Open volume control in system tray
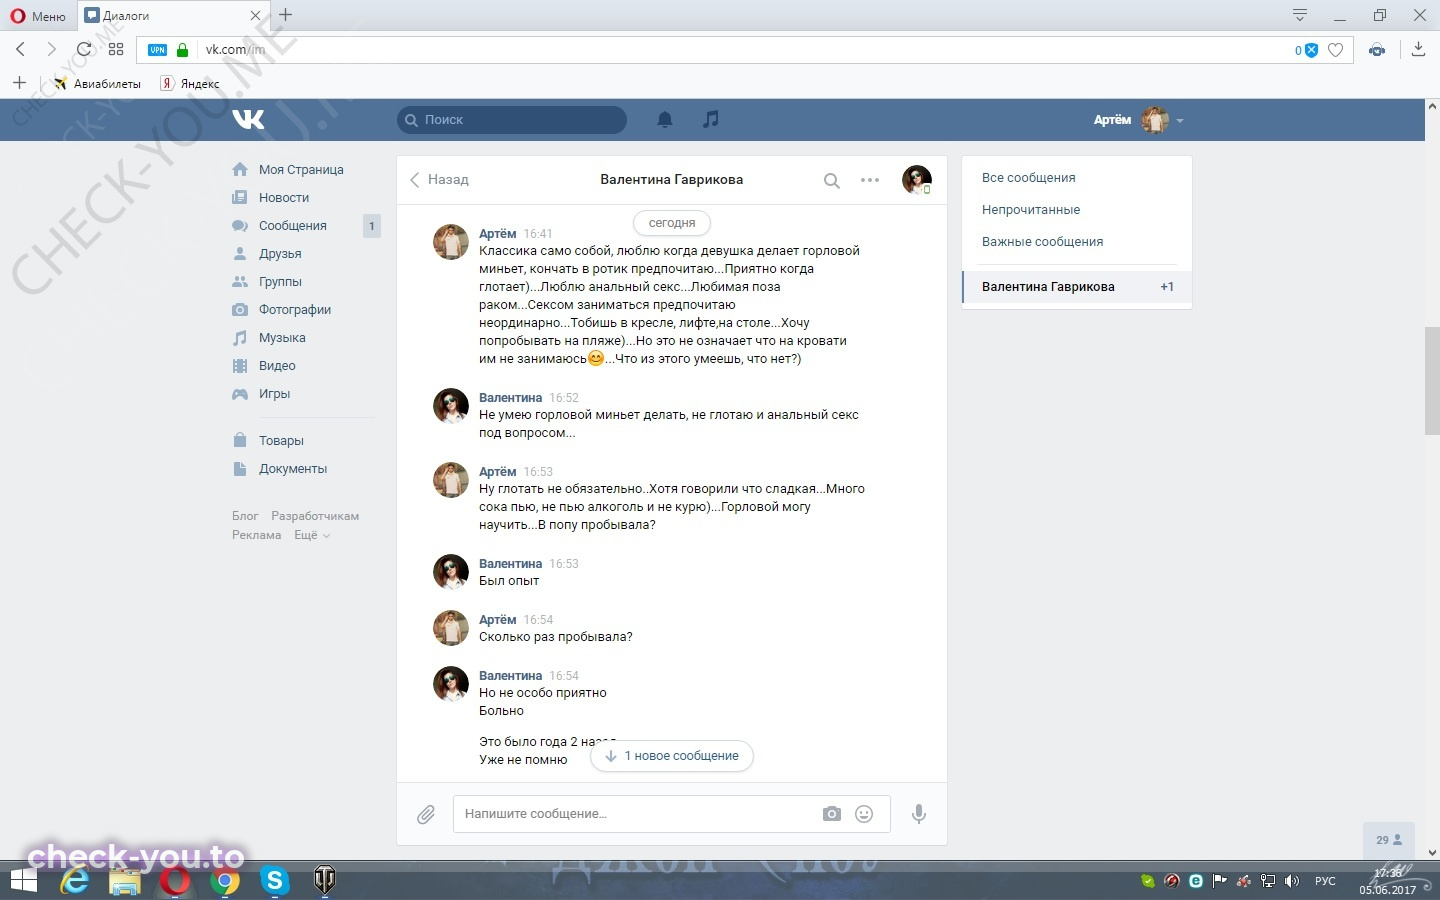 pos(1291,881)
